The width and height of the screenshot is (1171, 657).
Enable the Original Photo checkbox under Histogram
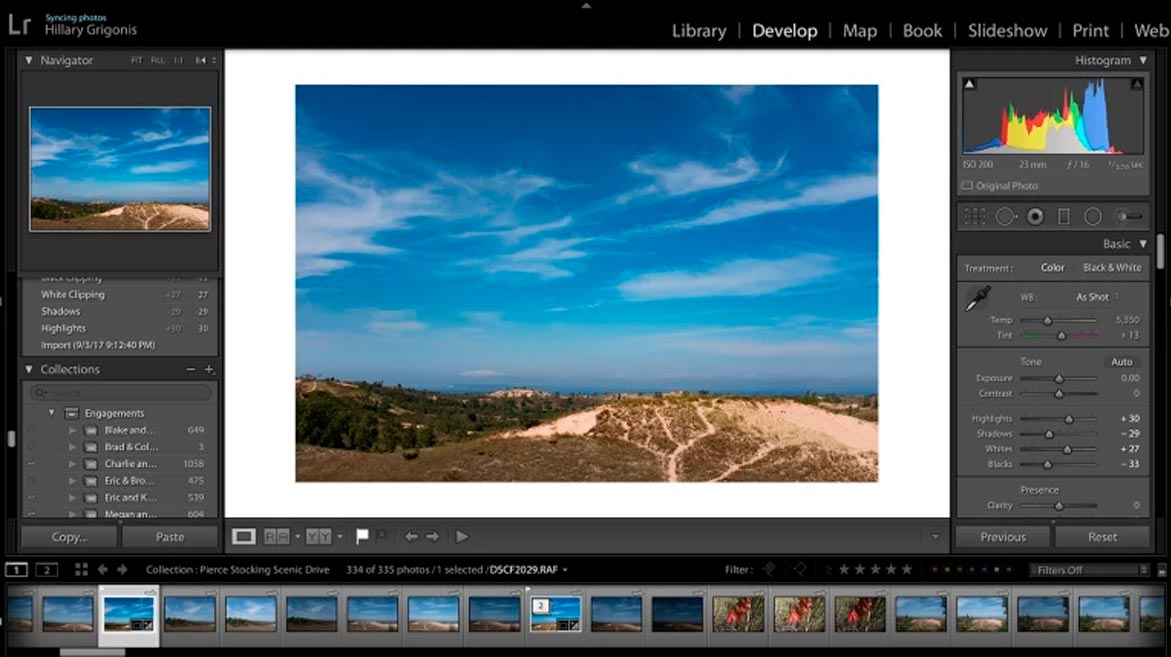966,185
